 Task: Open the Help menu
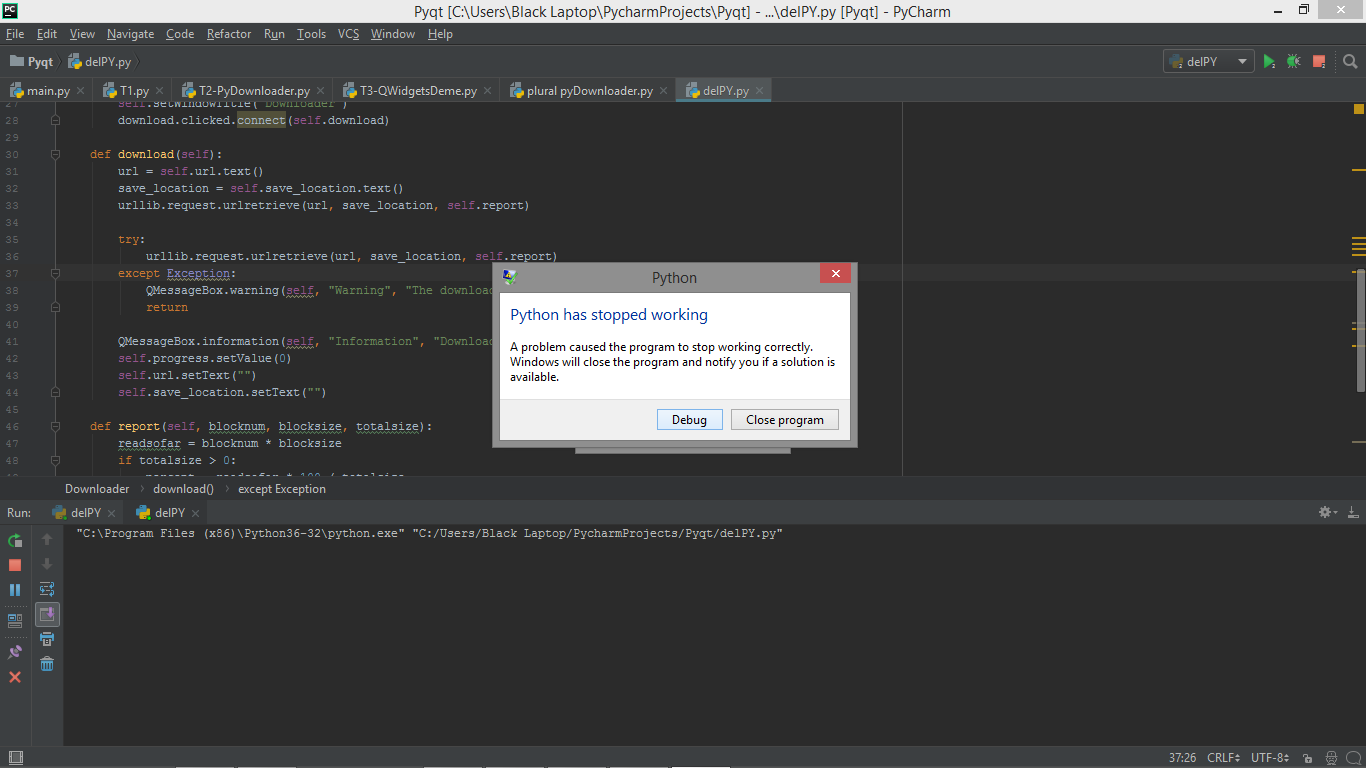click(440, 34)
